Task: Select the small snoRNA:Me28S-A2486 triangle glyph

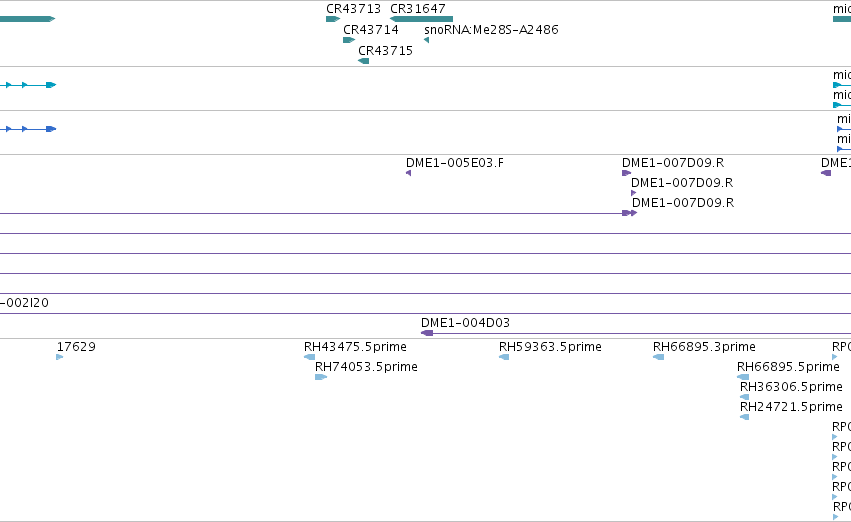Action: [427, 40]
